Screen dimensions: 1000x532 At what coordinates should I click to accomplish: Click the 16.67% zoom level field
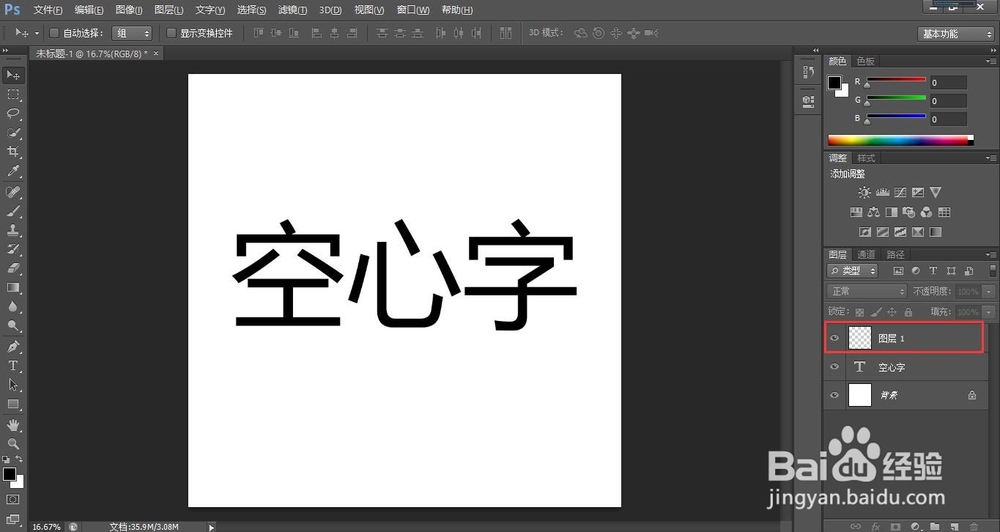(47, 527)
